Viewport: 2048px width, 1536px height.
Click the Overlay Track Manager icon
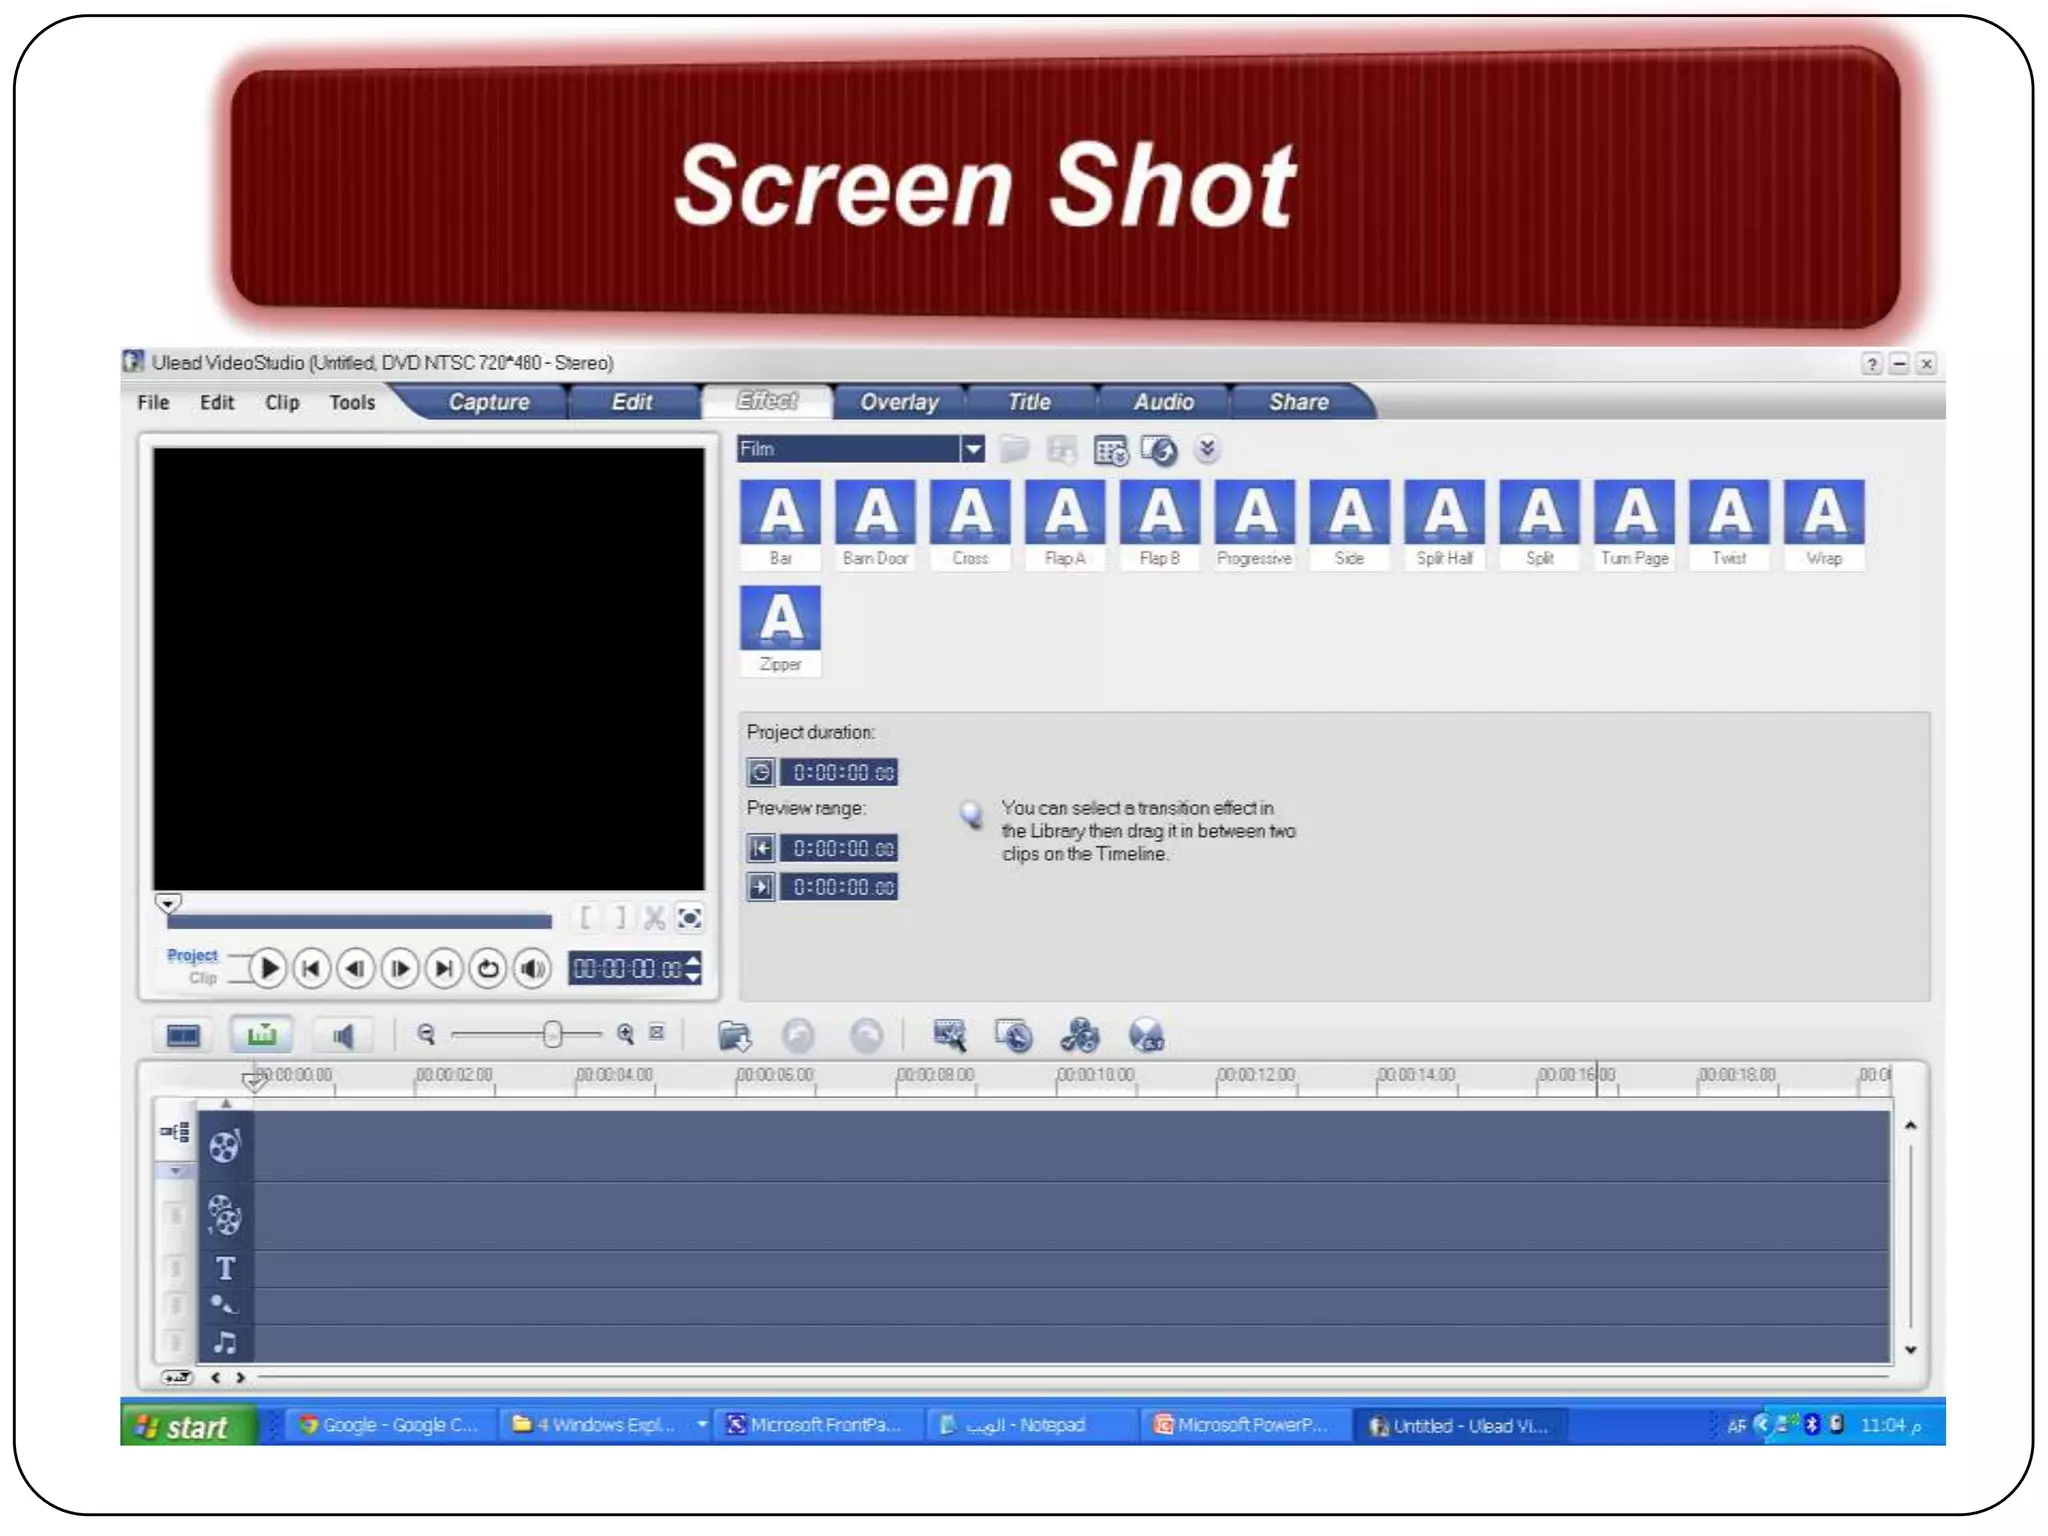point(1079,1036)
